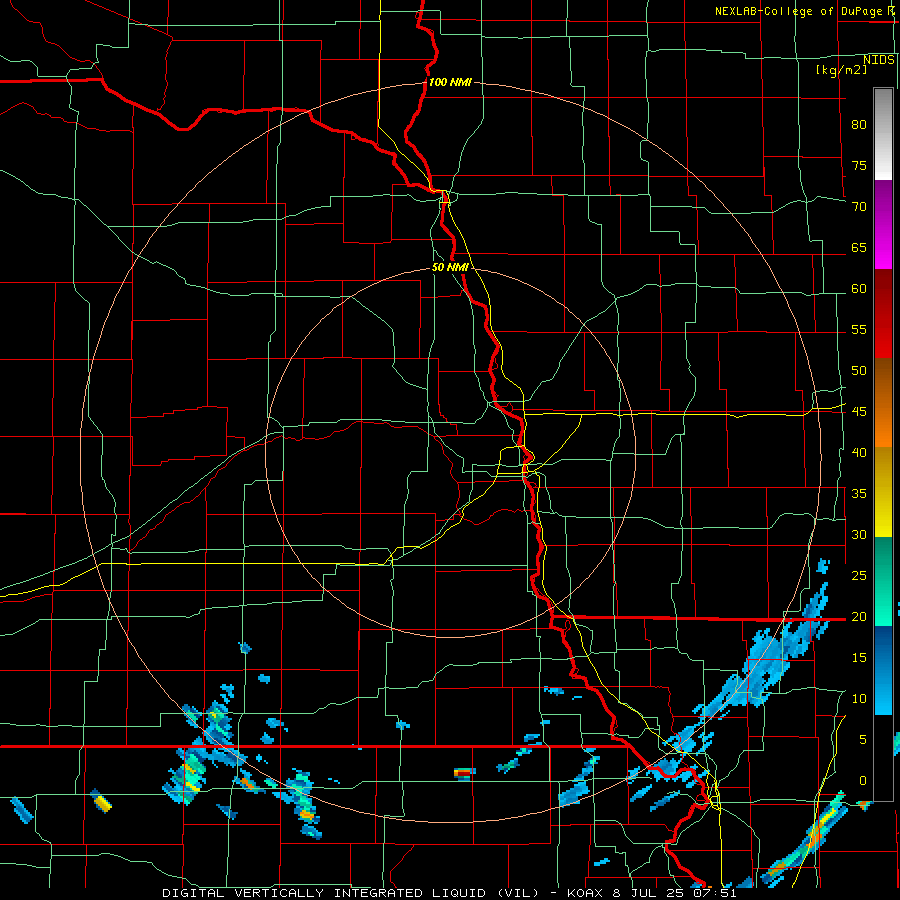Click the '50 NMI' range ring label
The image size is (900, 900).
451,267
